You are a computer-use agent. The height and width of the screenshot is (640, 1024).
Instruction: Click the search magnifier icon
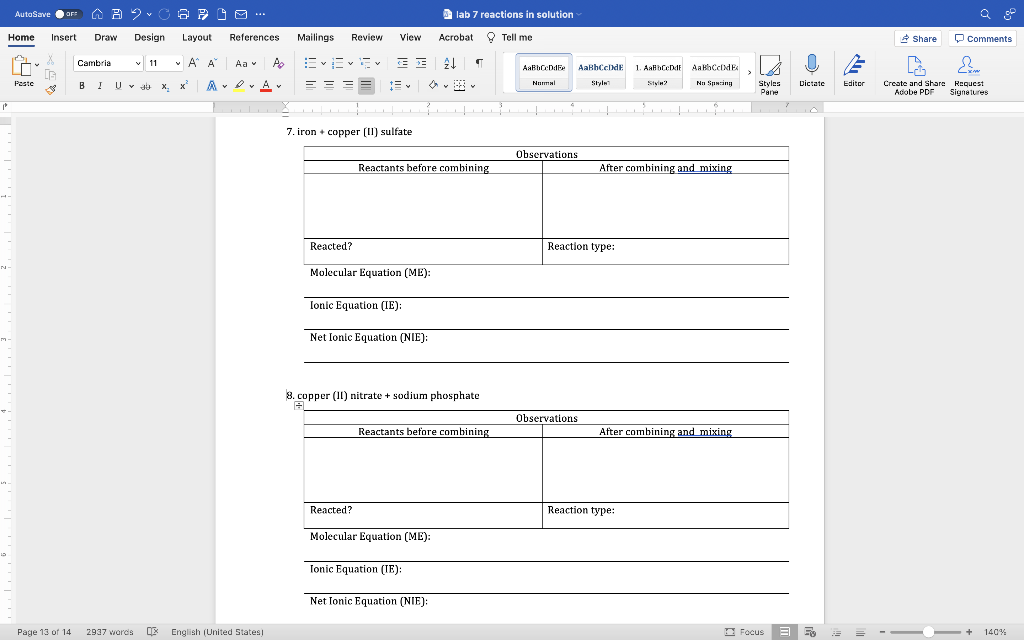click(x=985, y=14)
